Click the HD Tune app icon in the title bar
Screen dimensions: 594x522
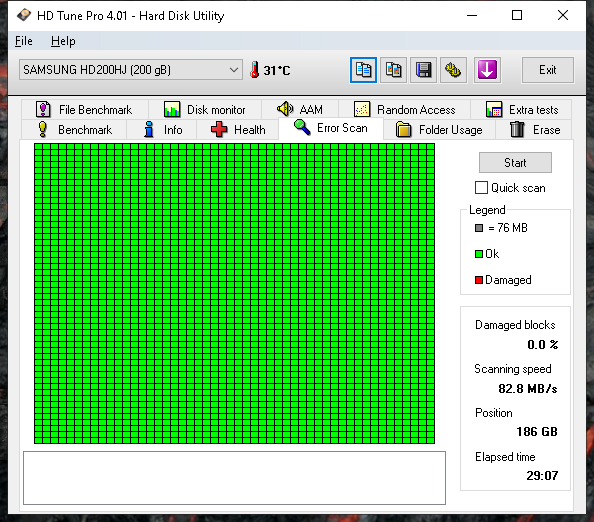click(x=24, y=15)
